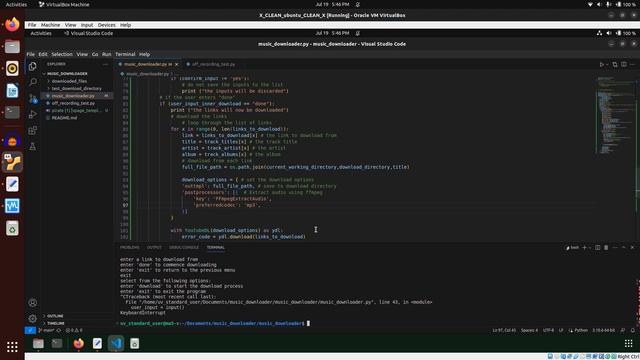
Task: Select the TERMINAL panel tab
Action: click(216, 247)
